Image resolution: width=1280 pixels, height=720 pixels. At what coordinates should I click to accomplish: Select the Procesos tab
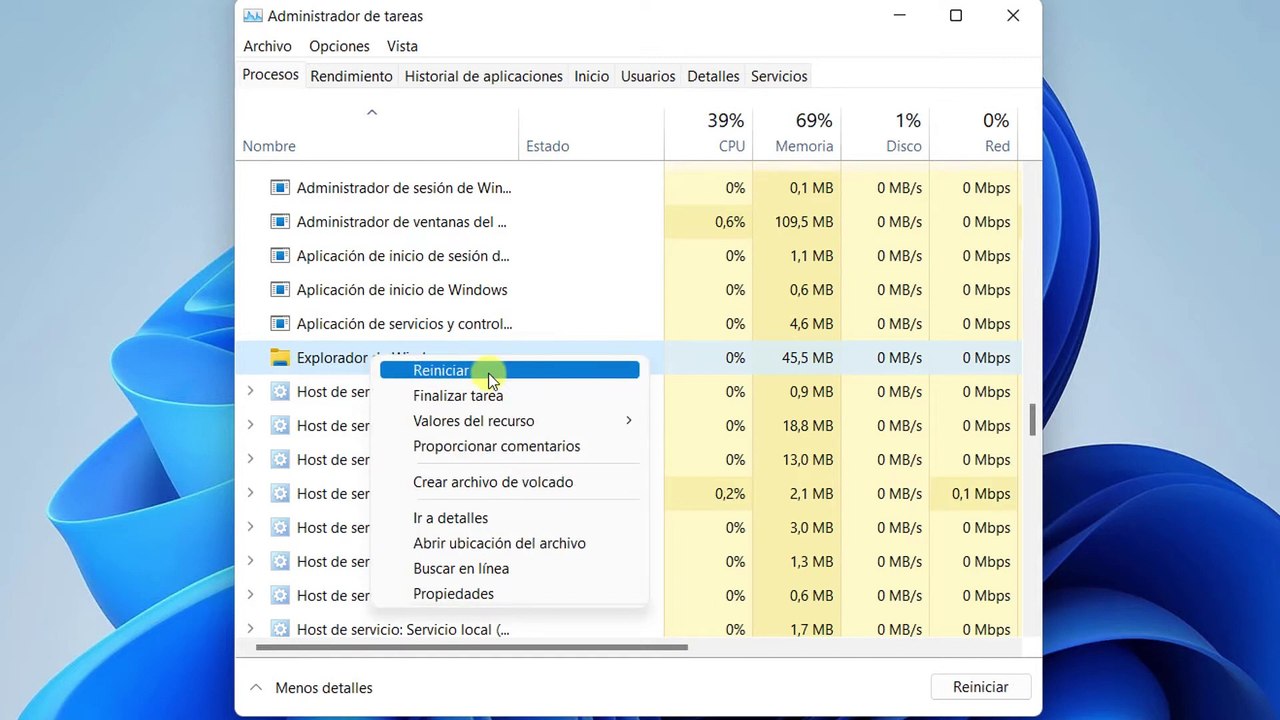pos(270,75)
